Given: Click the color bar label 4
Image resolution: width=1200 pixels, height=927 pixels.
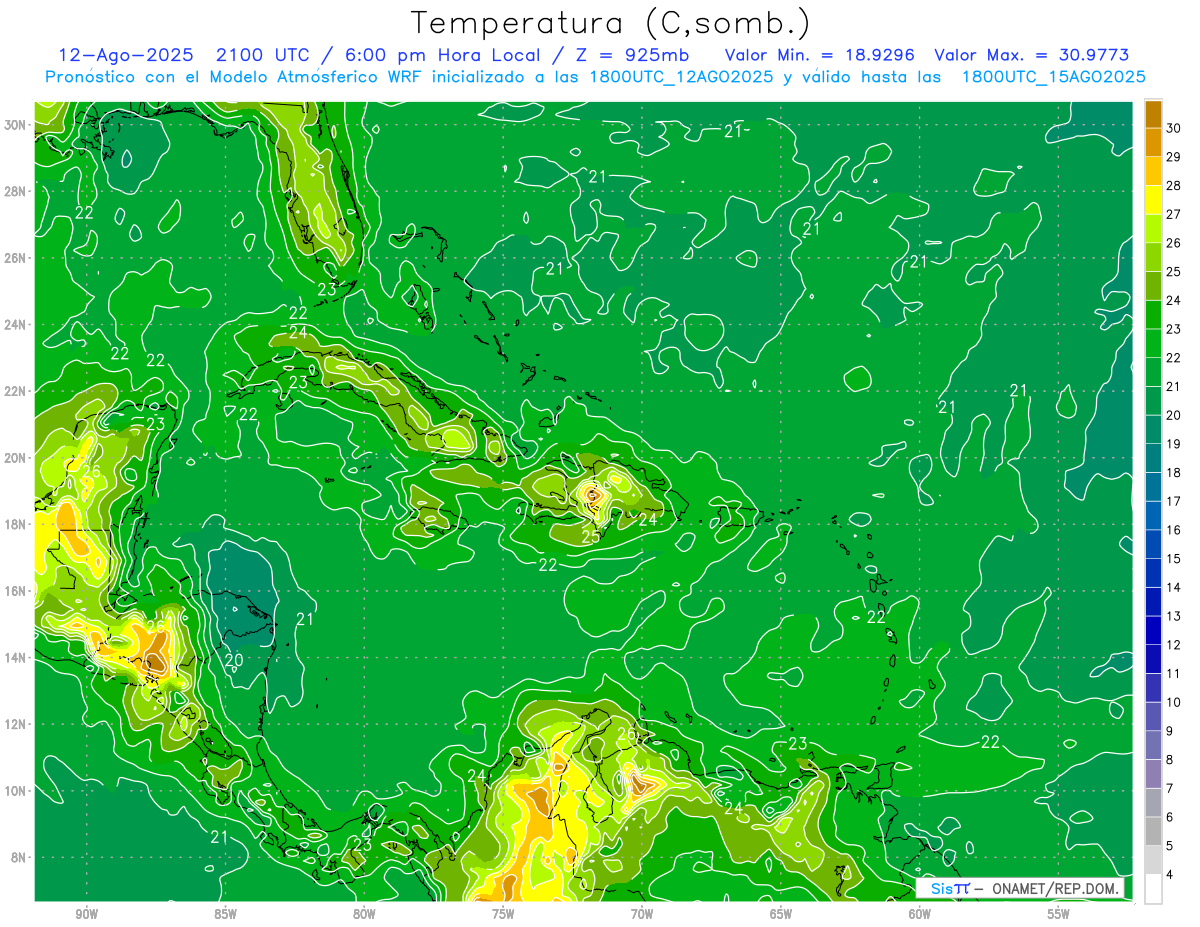Looking at the screenshot, I should 1172,875.
